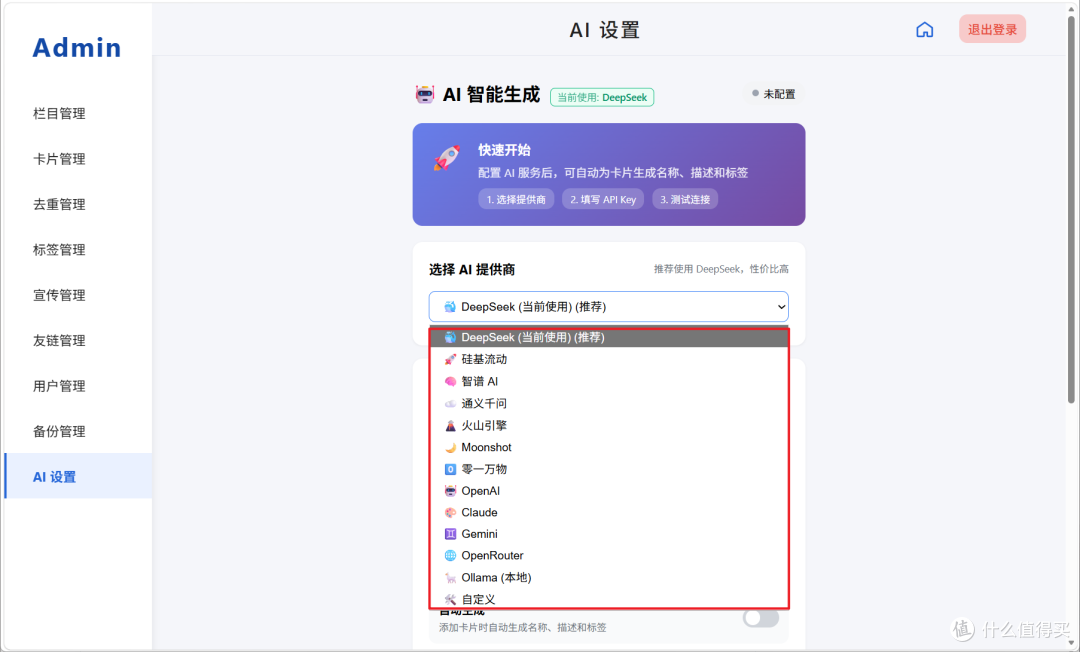Click the 退出登录 logout button
This screenshot has height=652, width=1080.
pyautogui.click(x=992, y=30)
